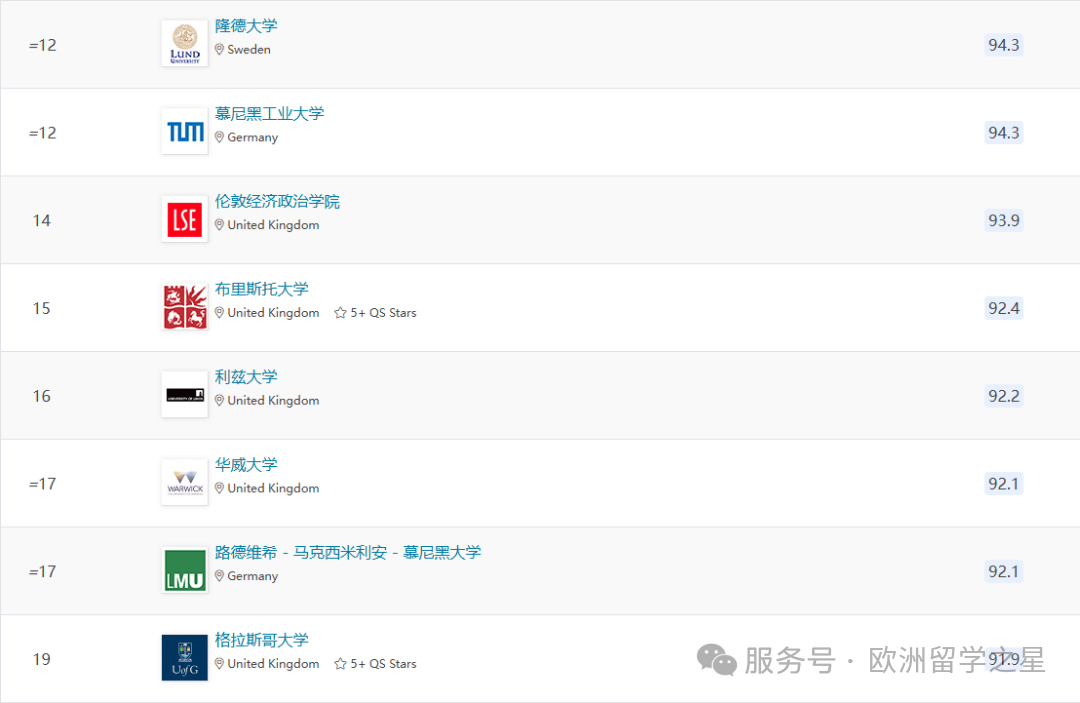Image resolution: width=1080 pixels, height=703 pixels.
Task: Open the 隆德大学 link
Action: tap(246, 26)
